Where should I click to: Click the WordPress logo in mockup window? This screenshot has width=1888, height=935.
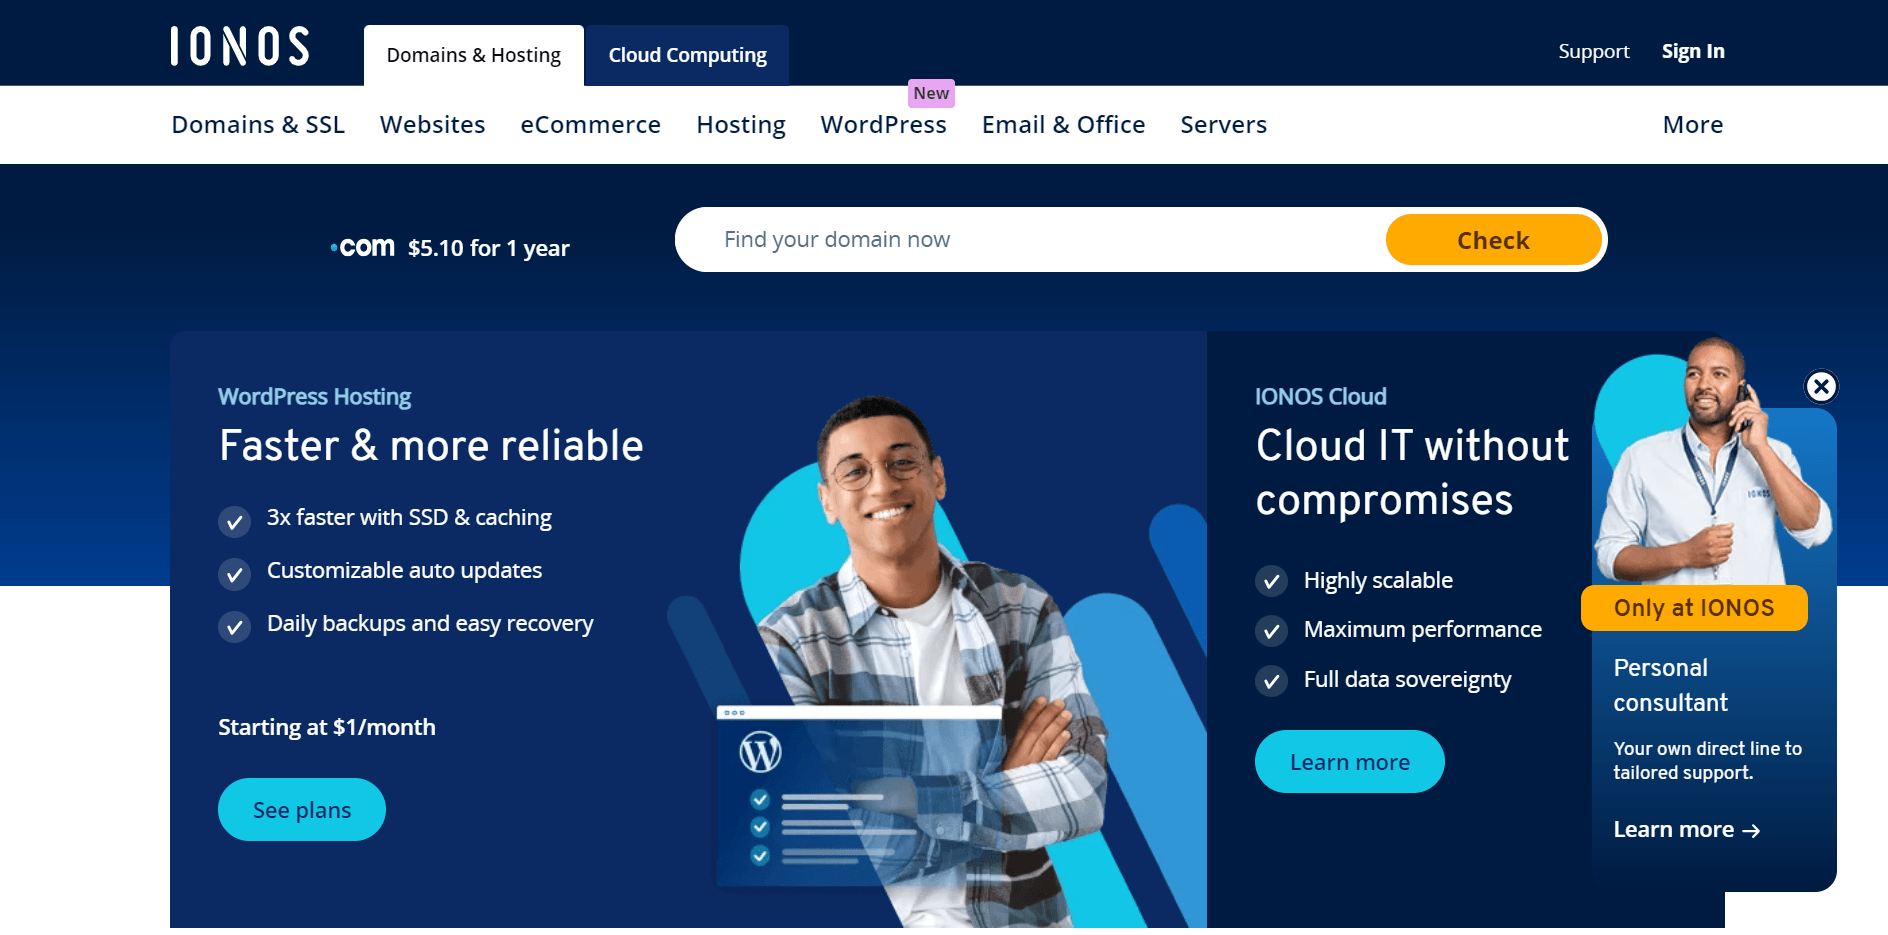[760, 752]
